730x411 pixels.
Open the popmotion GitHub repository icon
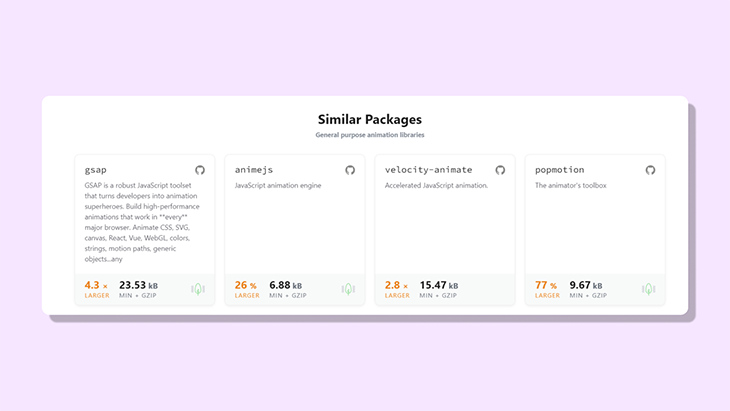[x=650, y=170]
